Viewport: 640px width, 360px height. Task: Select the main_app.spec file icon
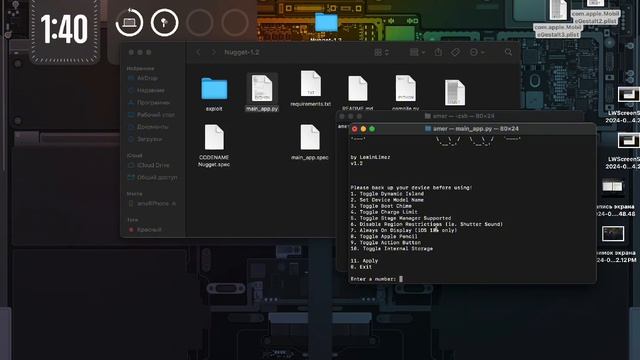pos(310,138)
